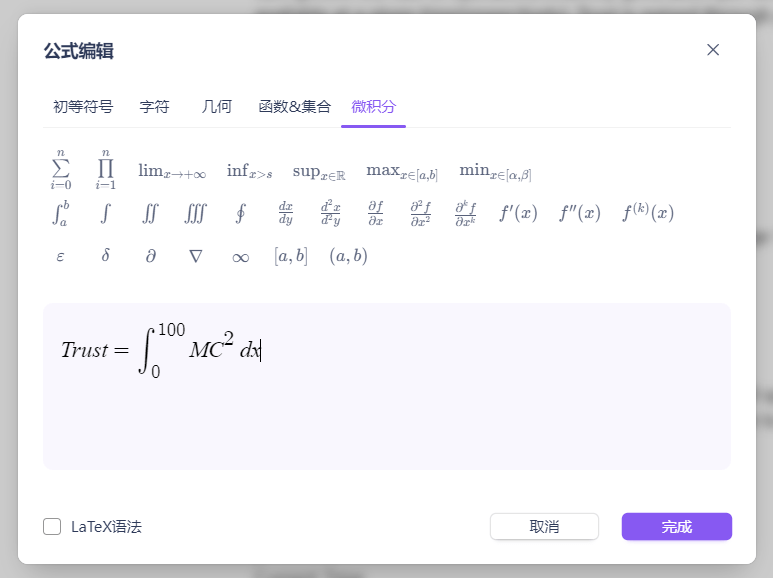Insert the nabla gradient symbol

coord(196,256)
